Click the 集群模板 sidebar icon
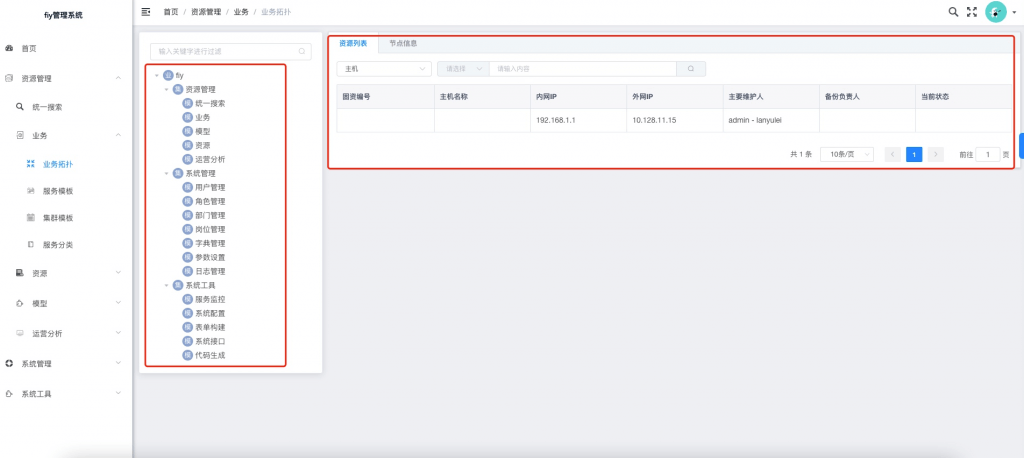1024x458 pixels. click(x=30, y=218)
